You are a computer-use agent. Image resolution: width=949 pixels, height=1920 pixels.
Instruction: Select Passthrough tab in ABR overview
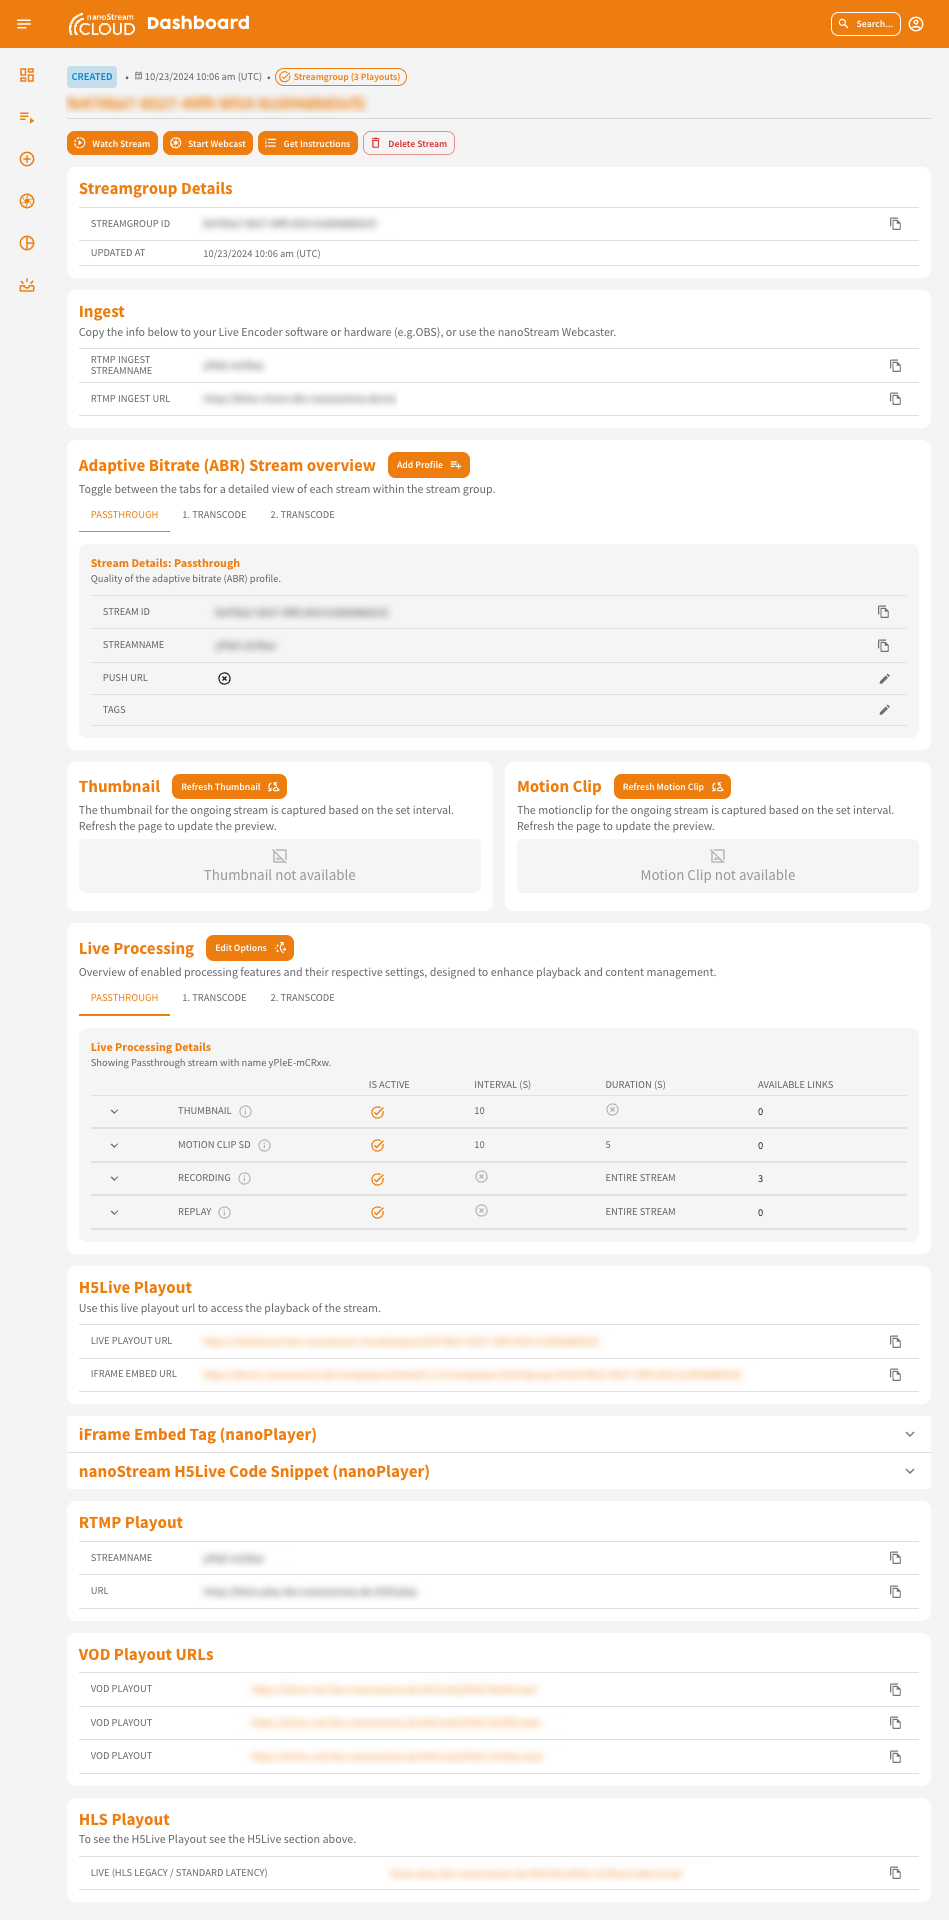click(x=124, y=515)
